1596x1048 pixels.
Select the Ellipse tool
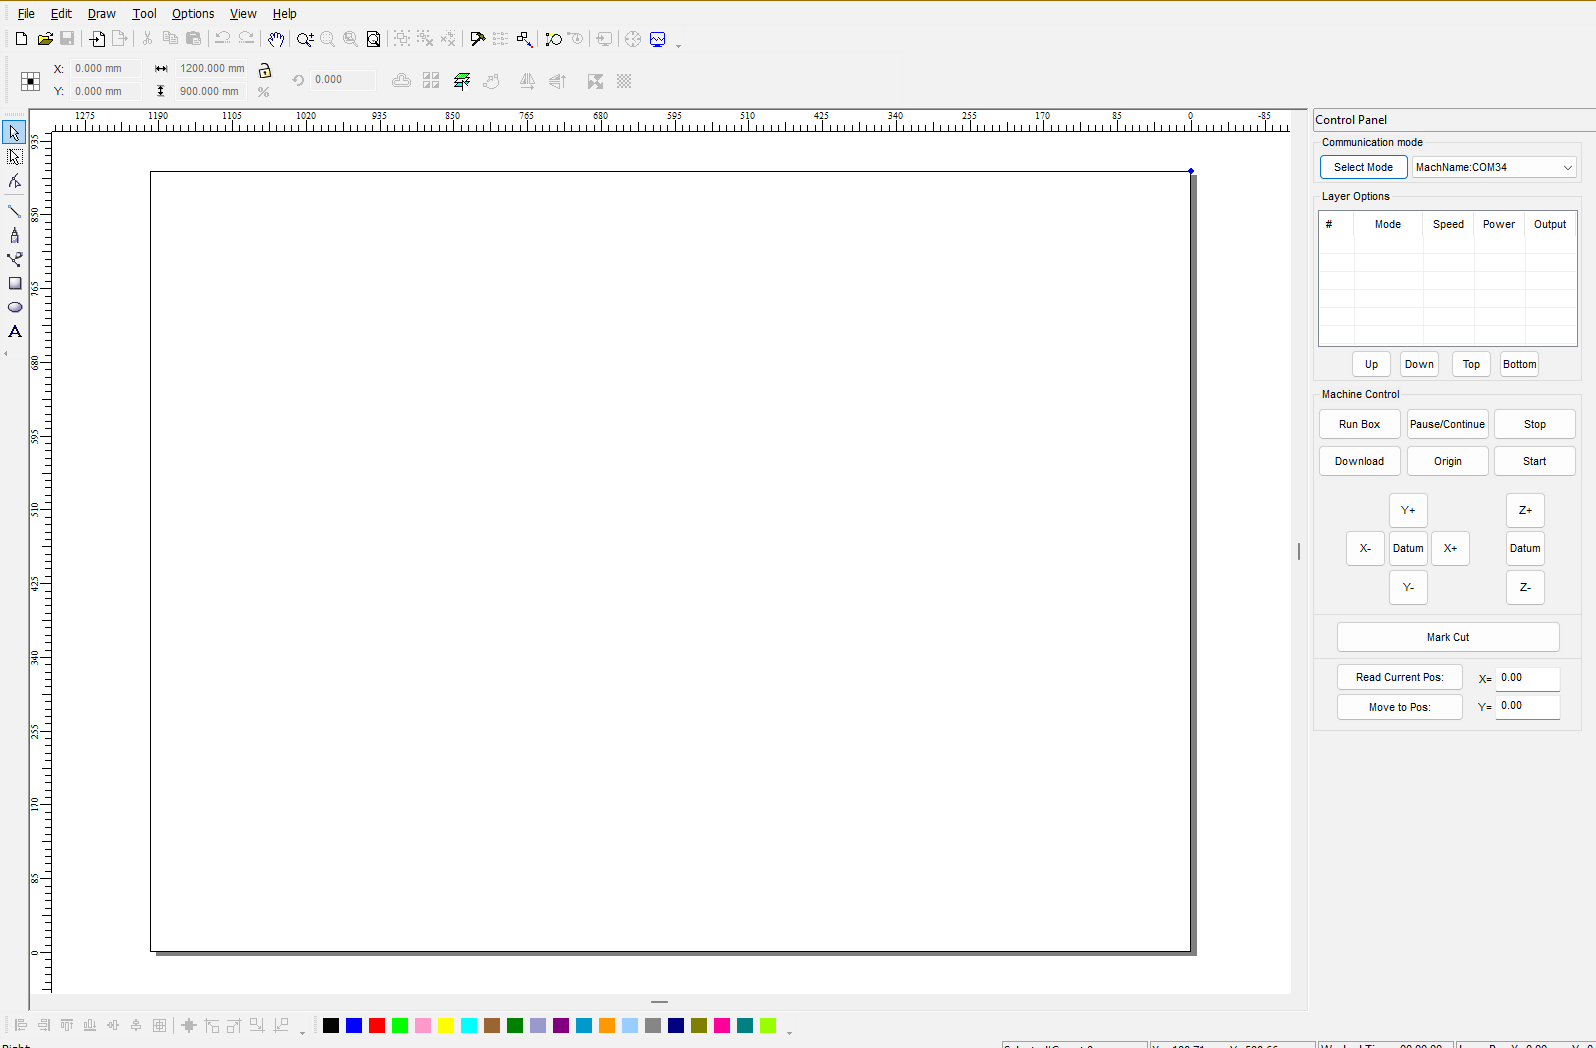tap(14, 307)
